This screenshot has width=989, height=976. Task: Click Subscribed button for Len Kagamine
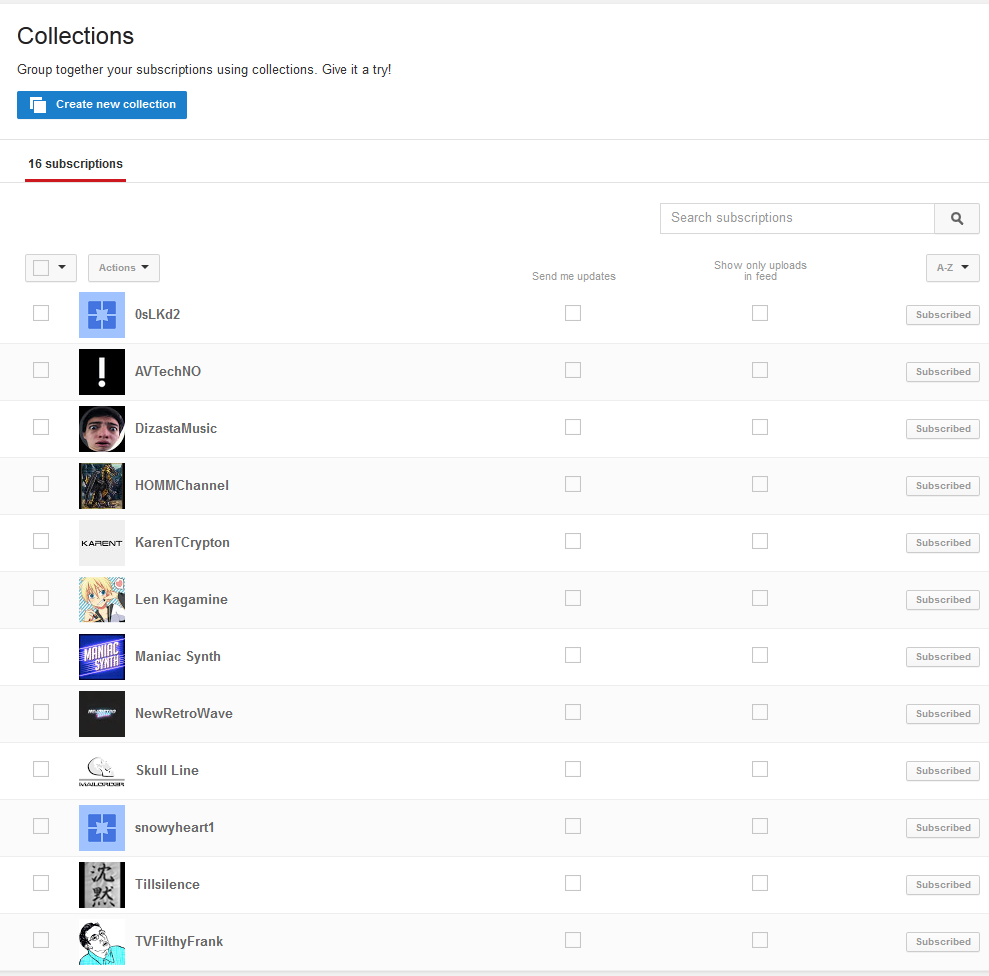coord(943,600)
